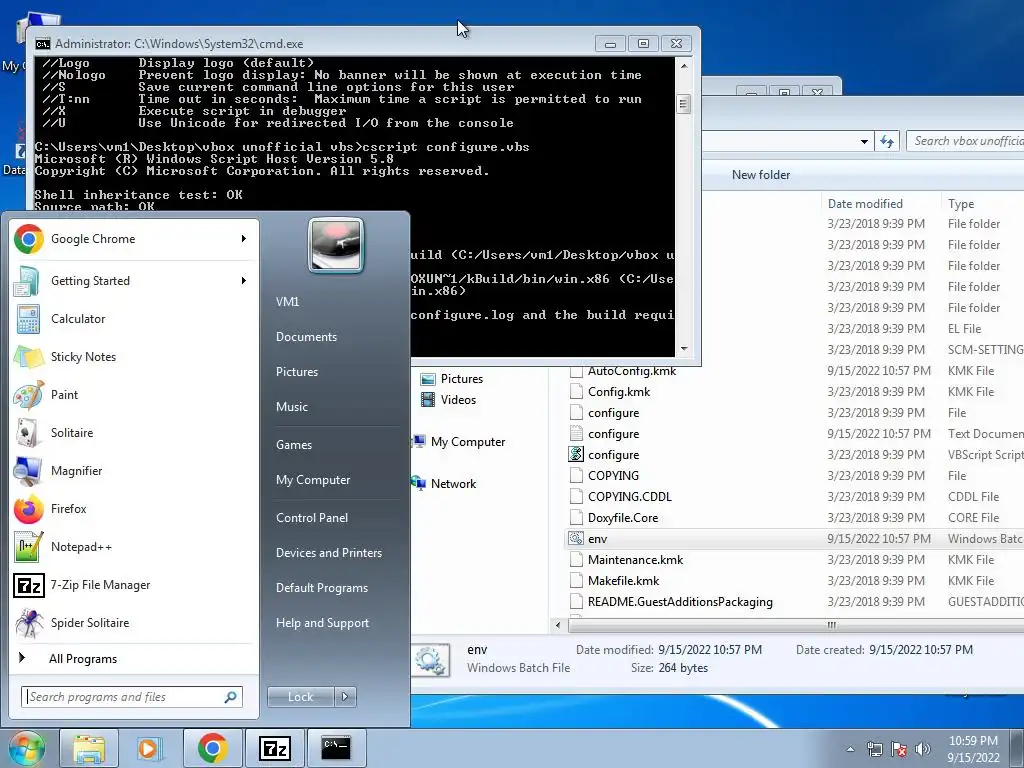Open My Computer from Start menu
The width and height of the screenshot is (1024, 768).
pos(313,480)
